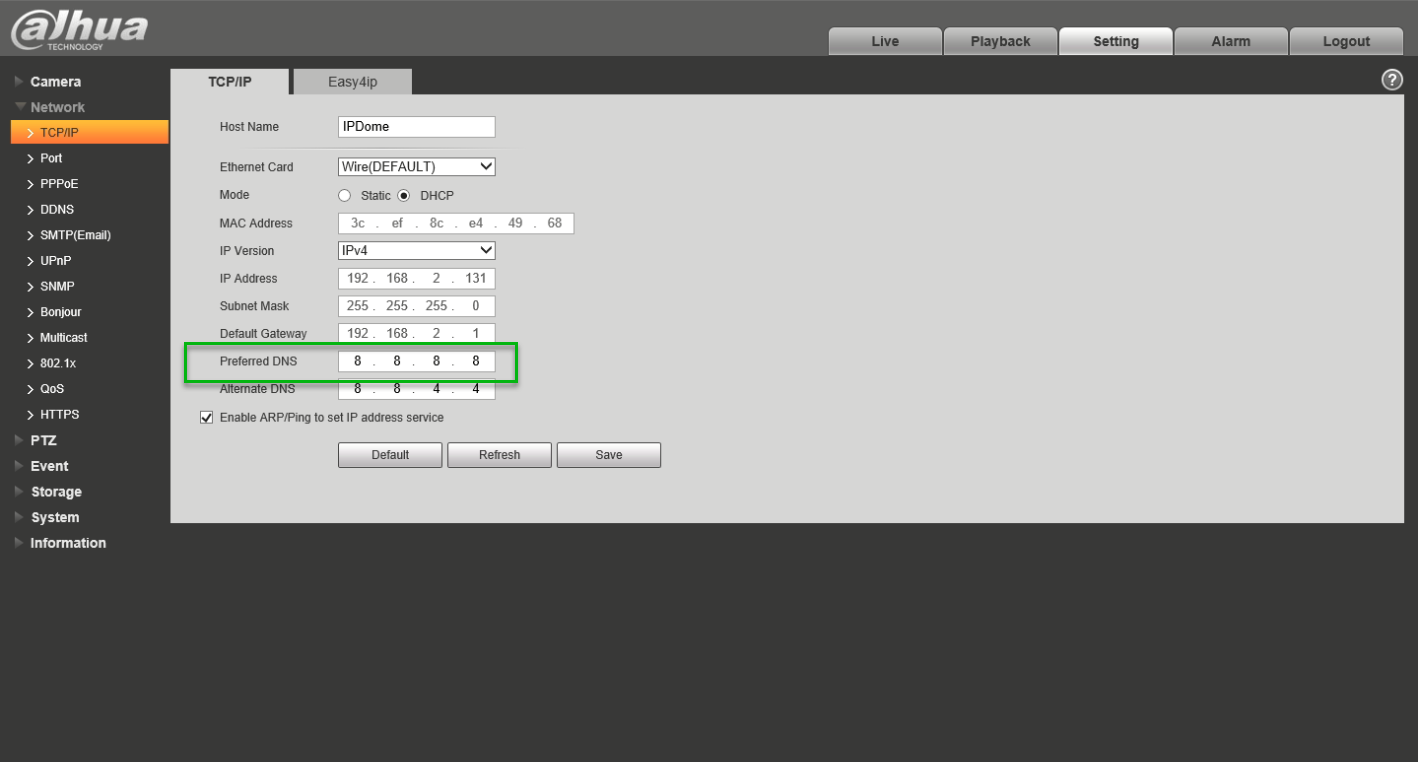The image size is (1418, 762).
Task: Save the TCP/IP settings
Action: pos(608,455)
